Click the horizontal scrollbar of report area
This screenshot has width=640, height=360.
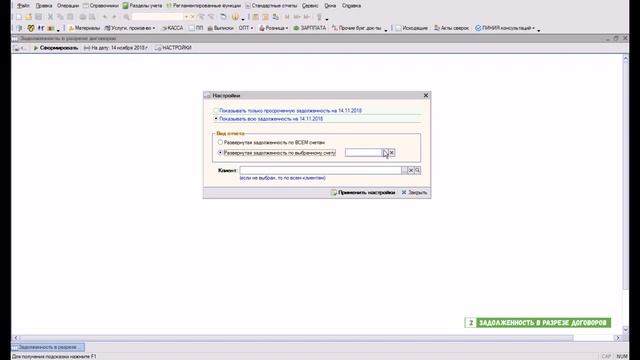click(x=316, y=338)
